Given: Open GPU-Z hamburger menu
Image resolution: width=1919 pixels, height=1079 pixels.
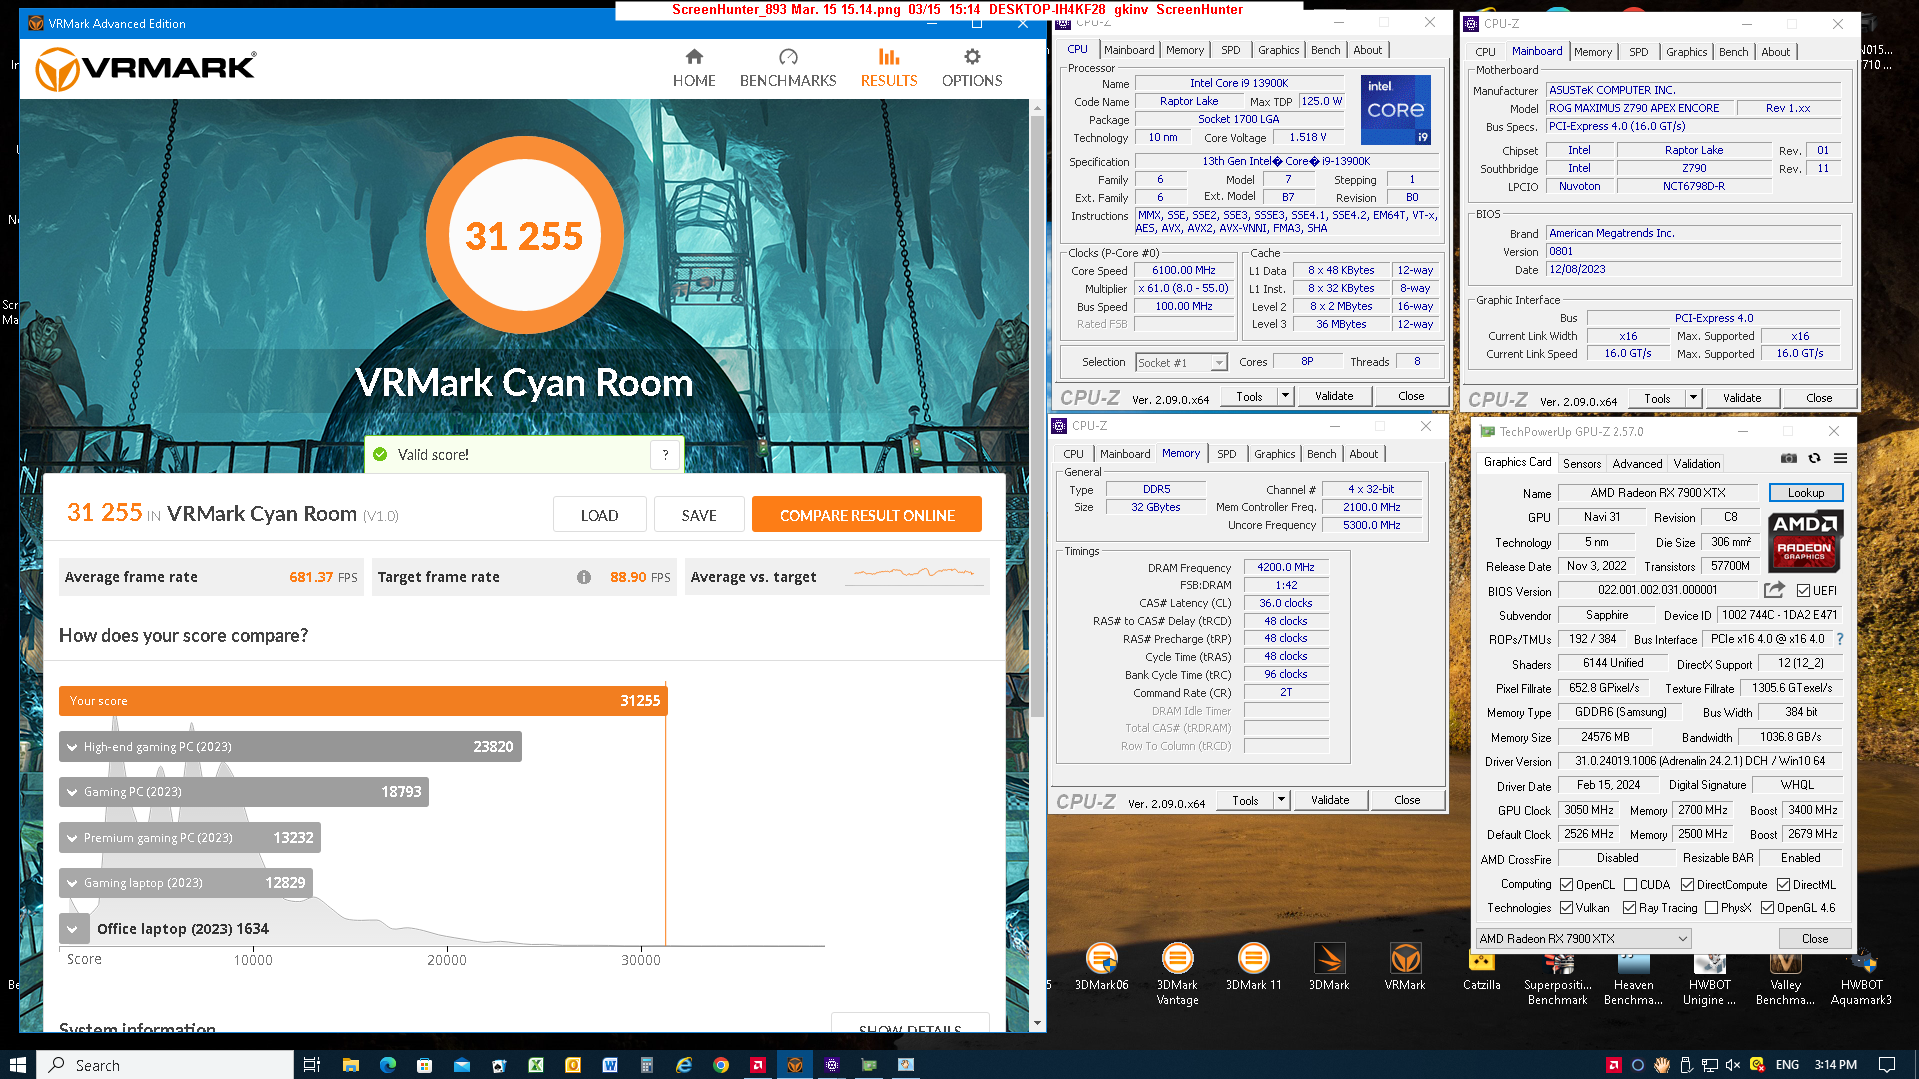Looking at the screenshot, I should [1840, 458].
